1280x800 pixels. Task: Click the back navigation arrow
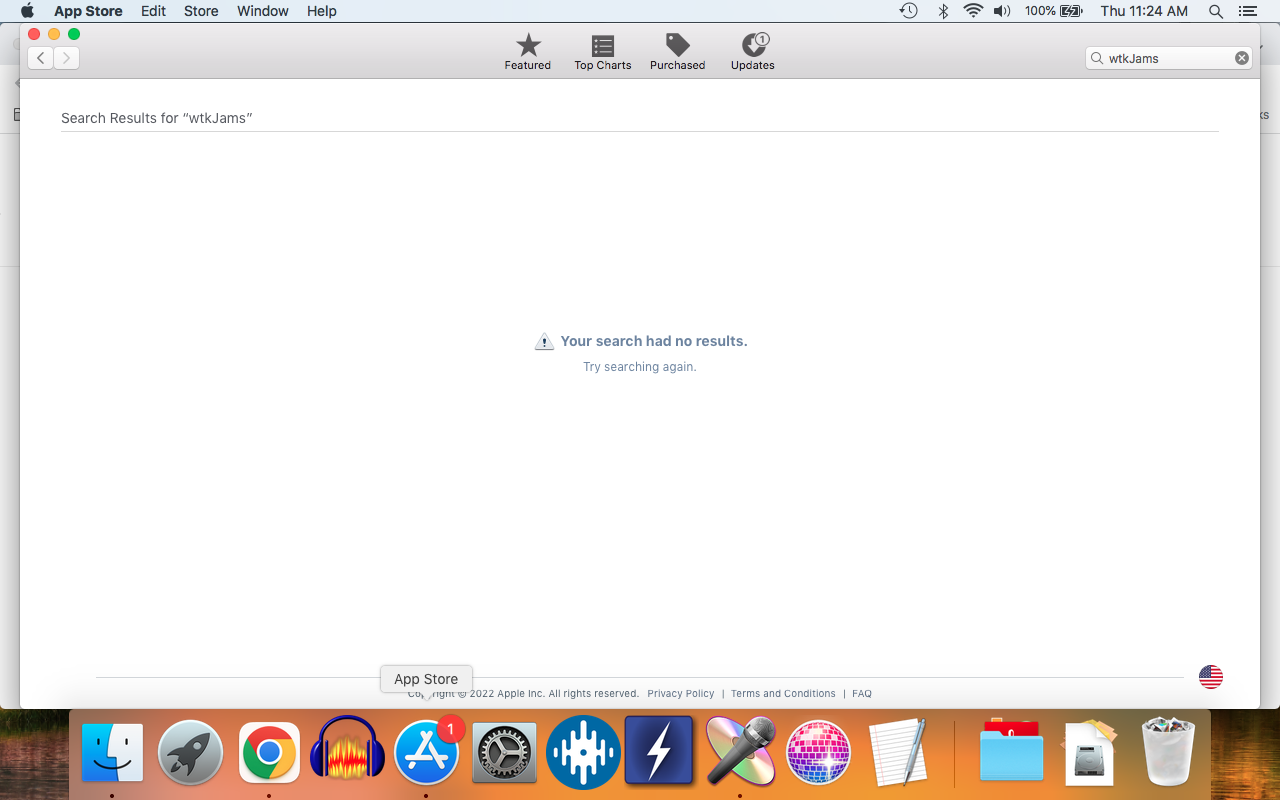pyautogui.click(x=40, y=58)
